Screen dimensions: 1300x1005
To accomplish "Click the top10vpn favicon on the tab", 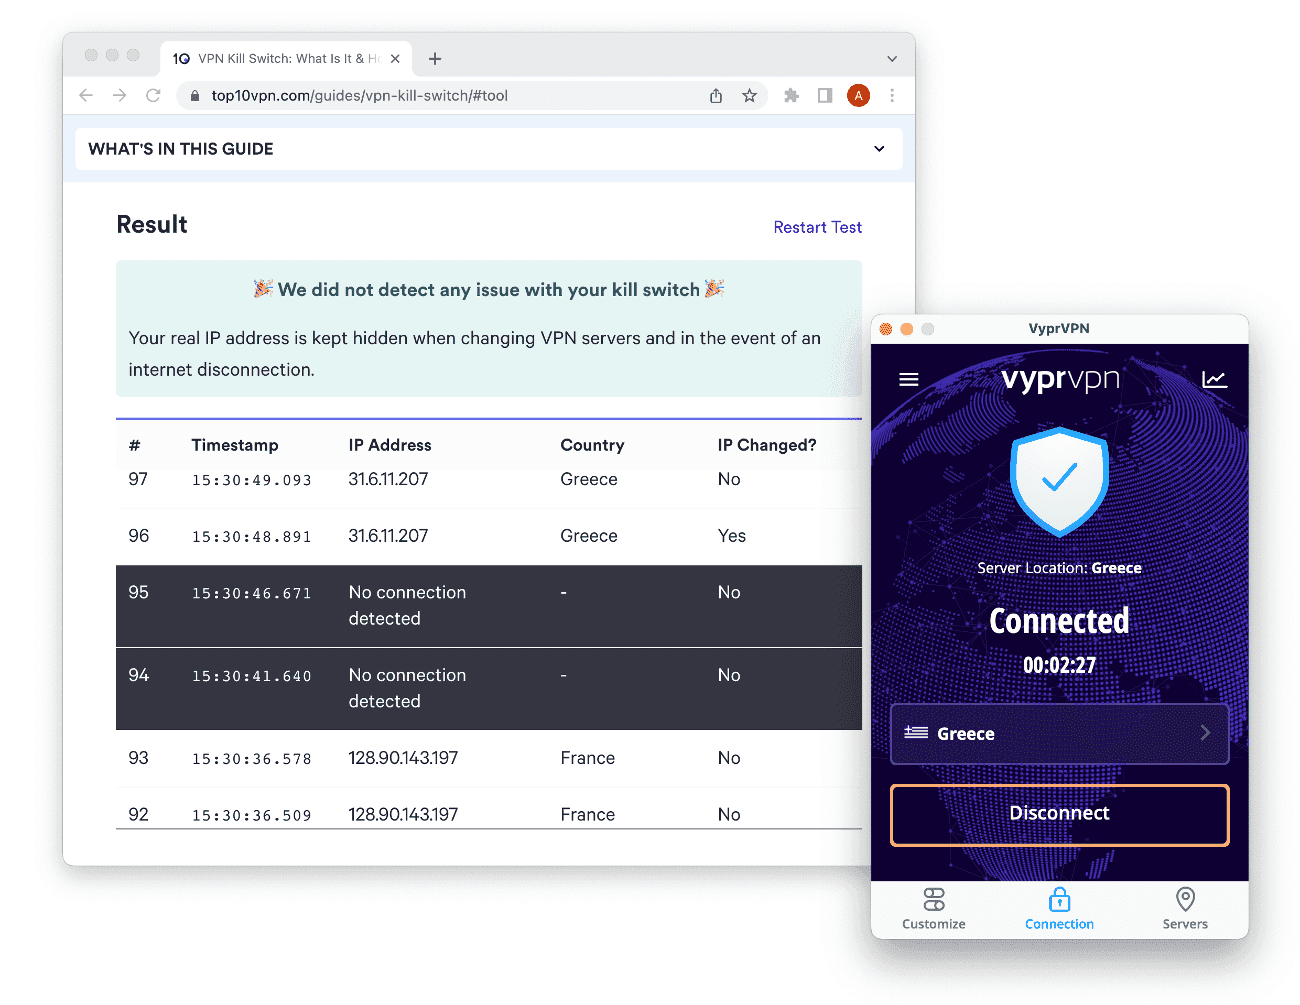I will (x=181, y=59).
